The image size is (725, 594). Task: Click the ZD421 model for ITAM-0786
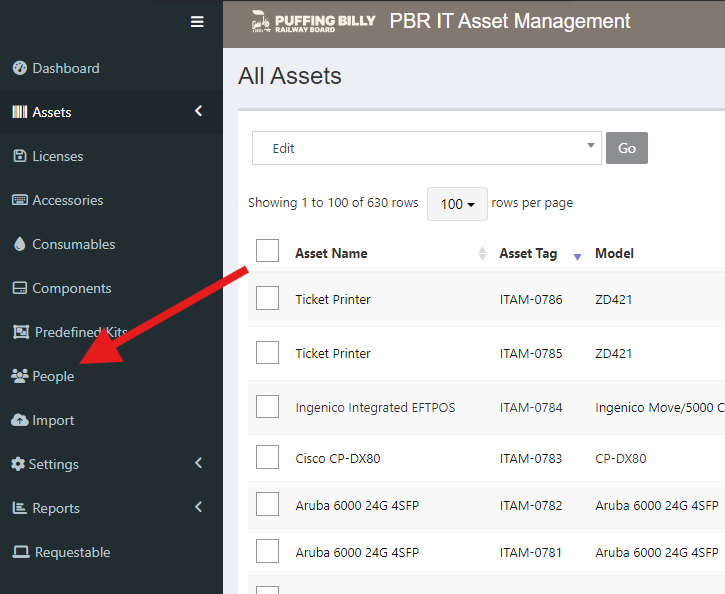[613, 300]
